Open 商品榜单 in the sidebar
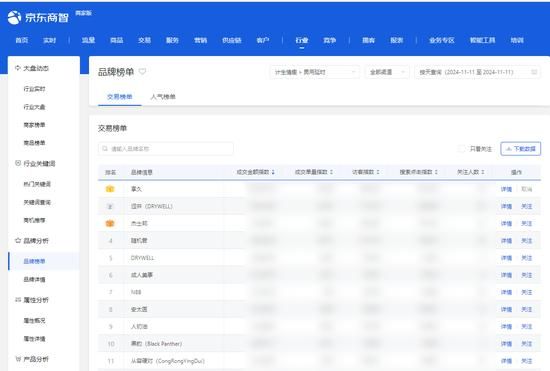The width and height of the screenshot is (550, 371). pos(34,142)
